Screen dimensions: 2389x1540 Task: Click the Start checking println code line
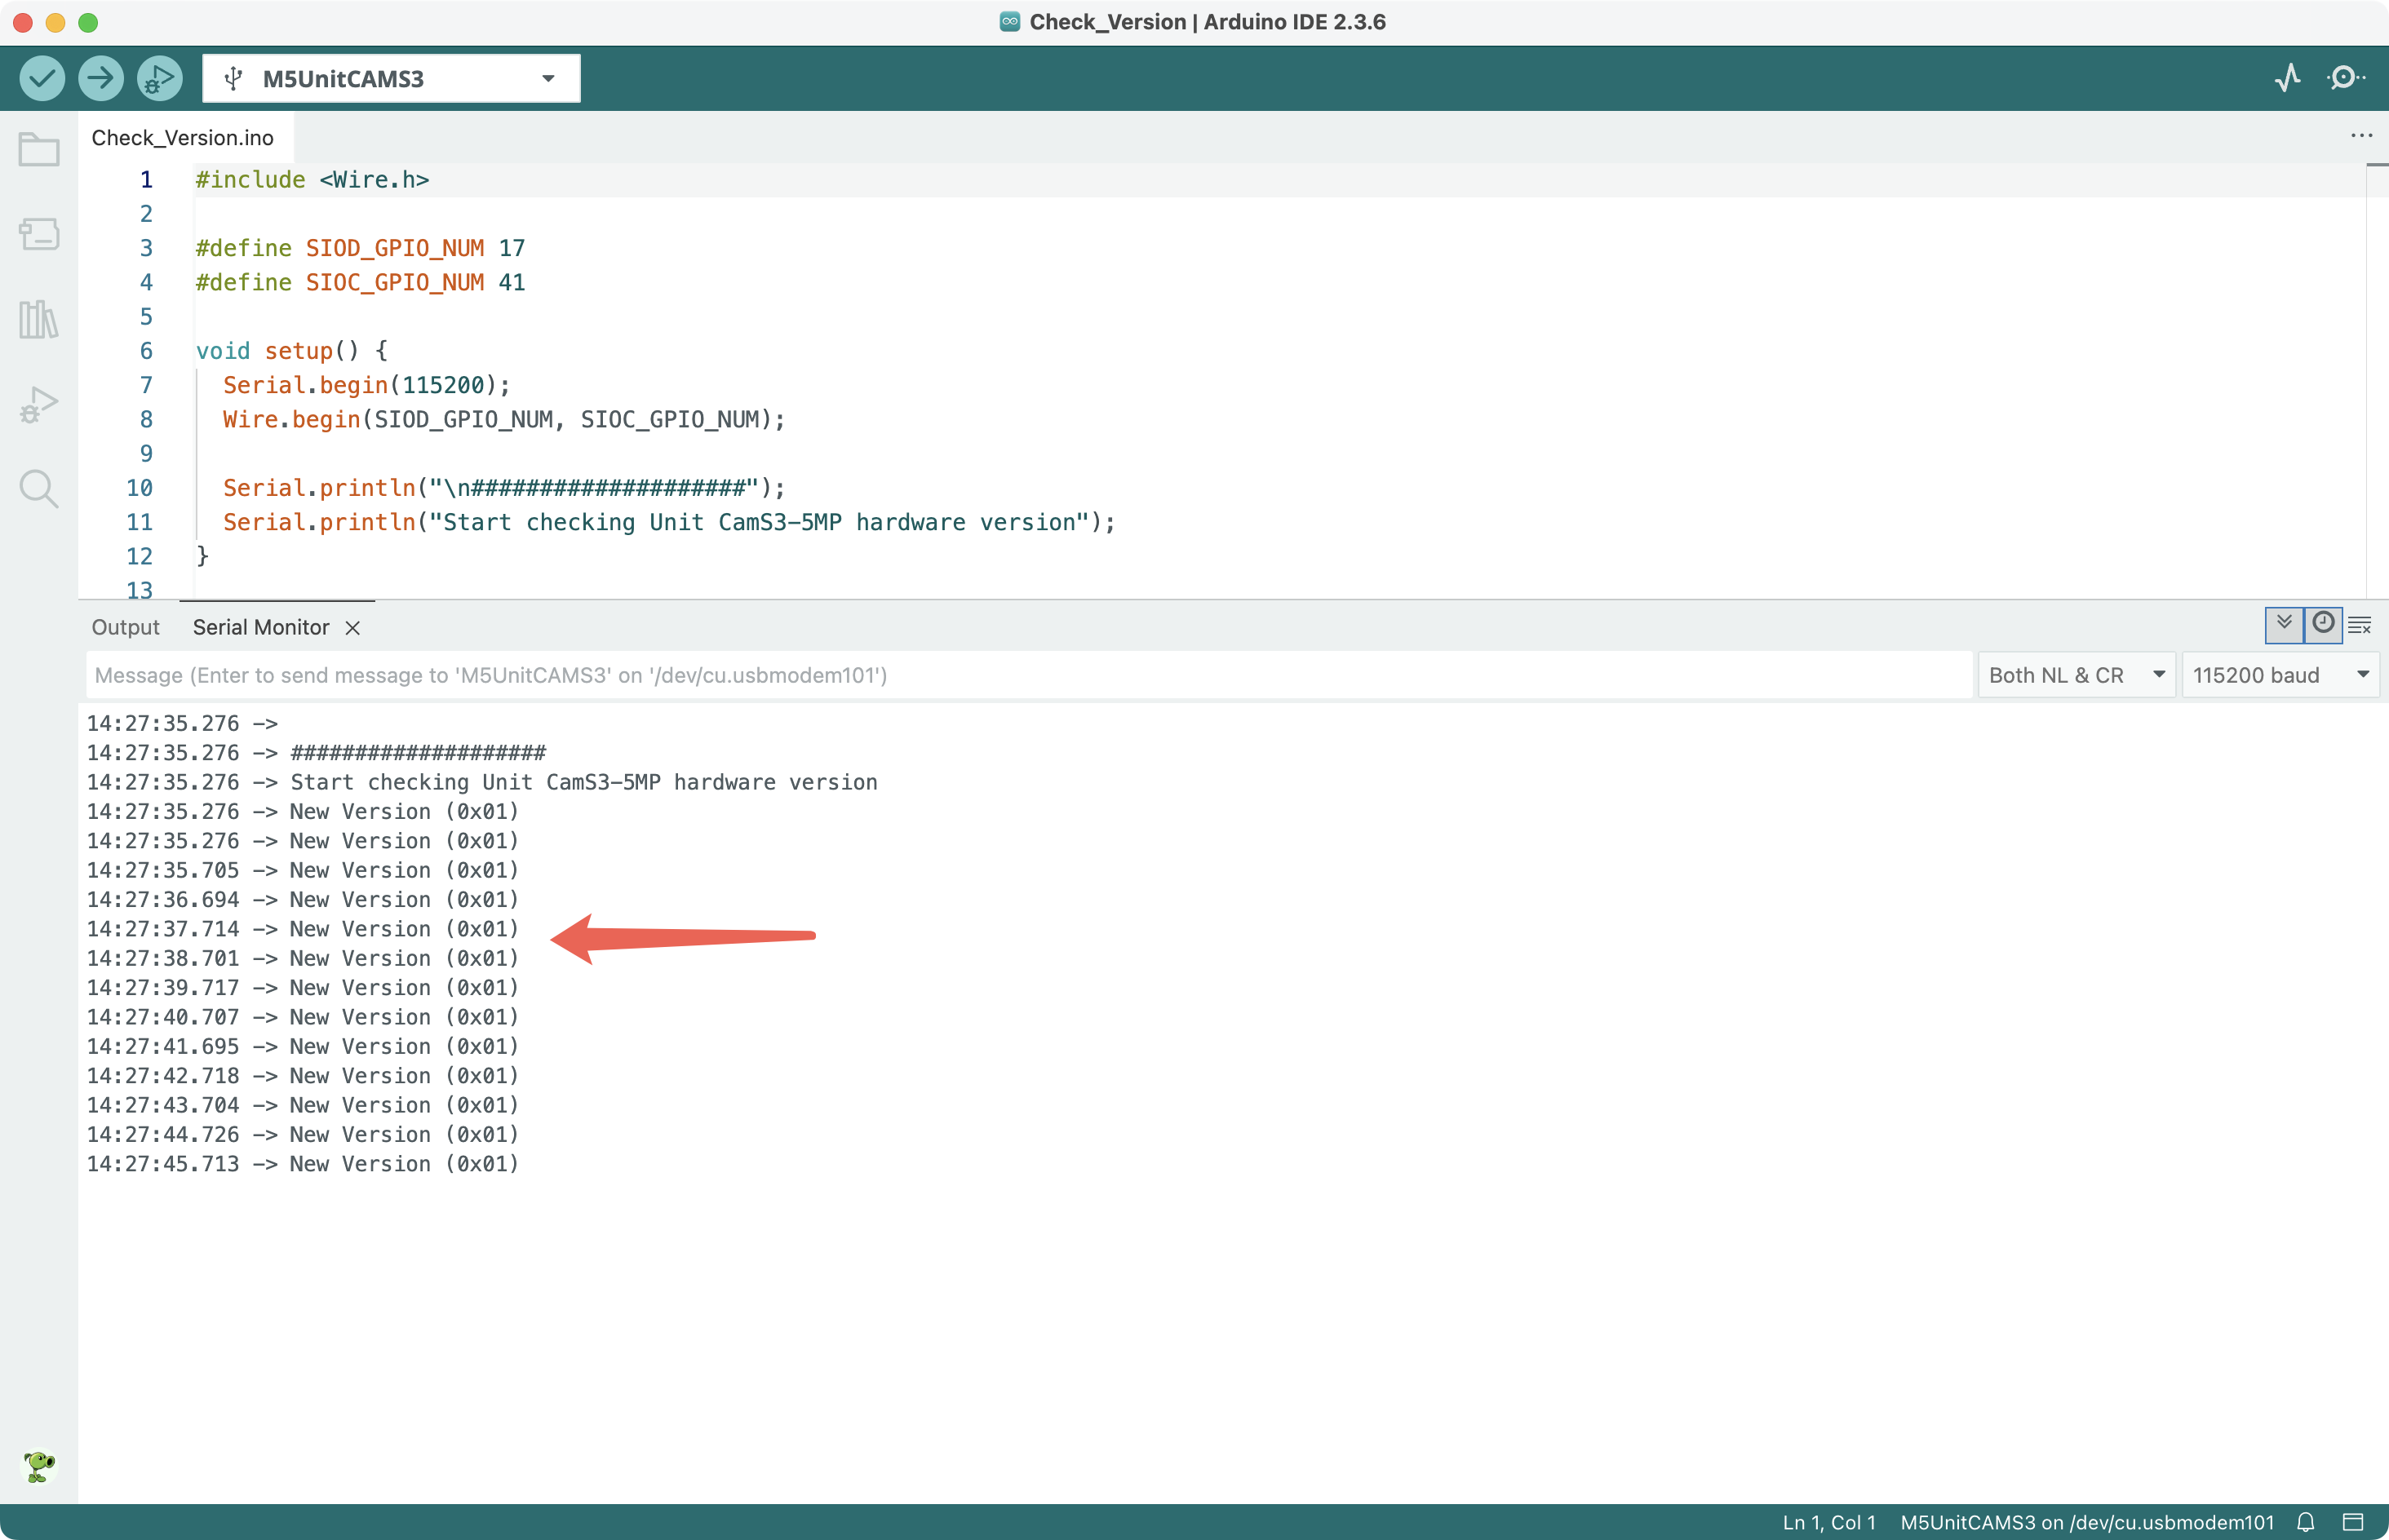[x=669, y=522]
